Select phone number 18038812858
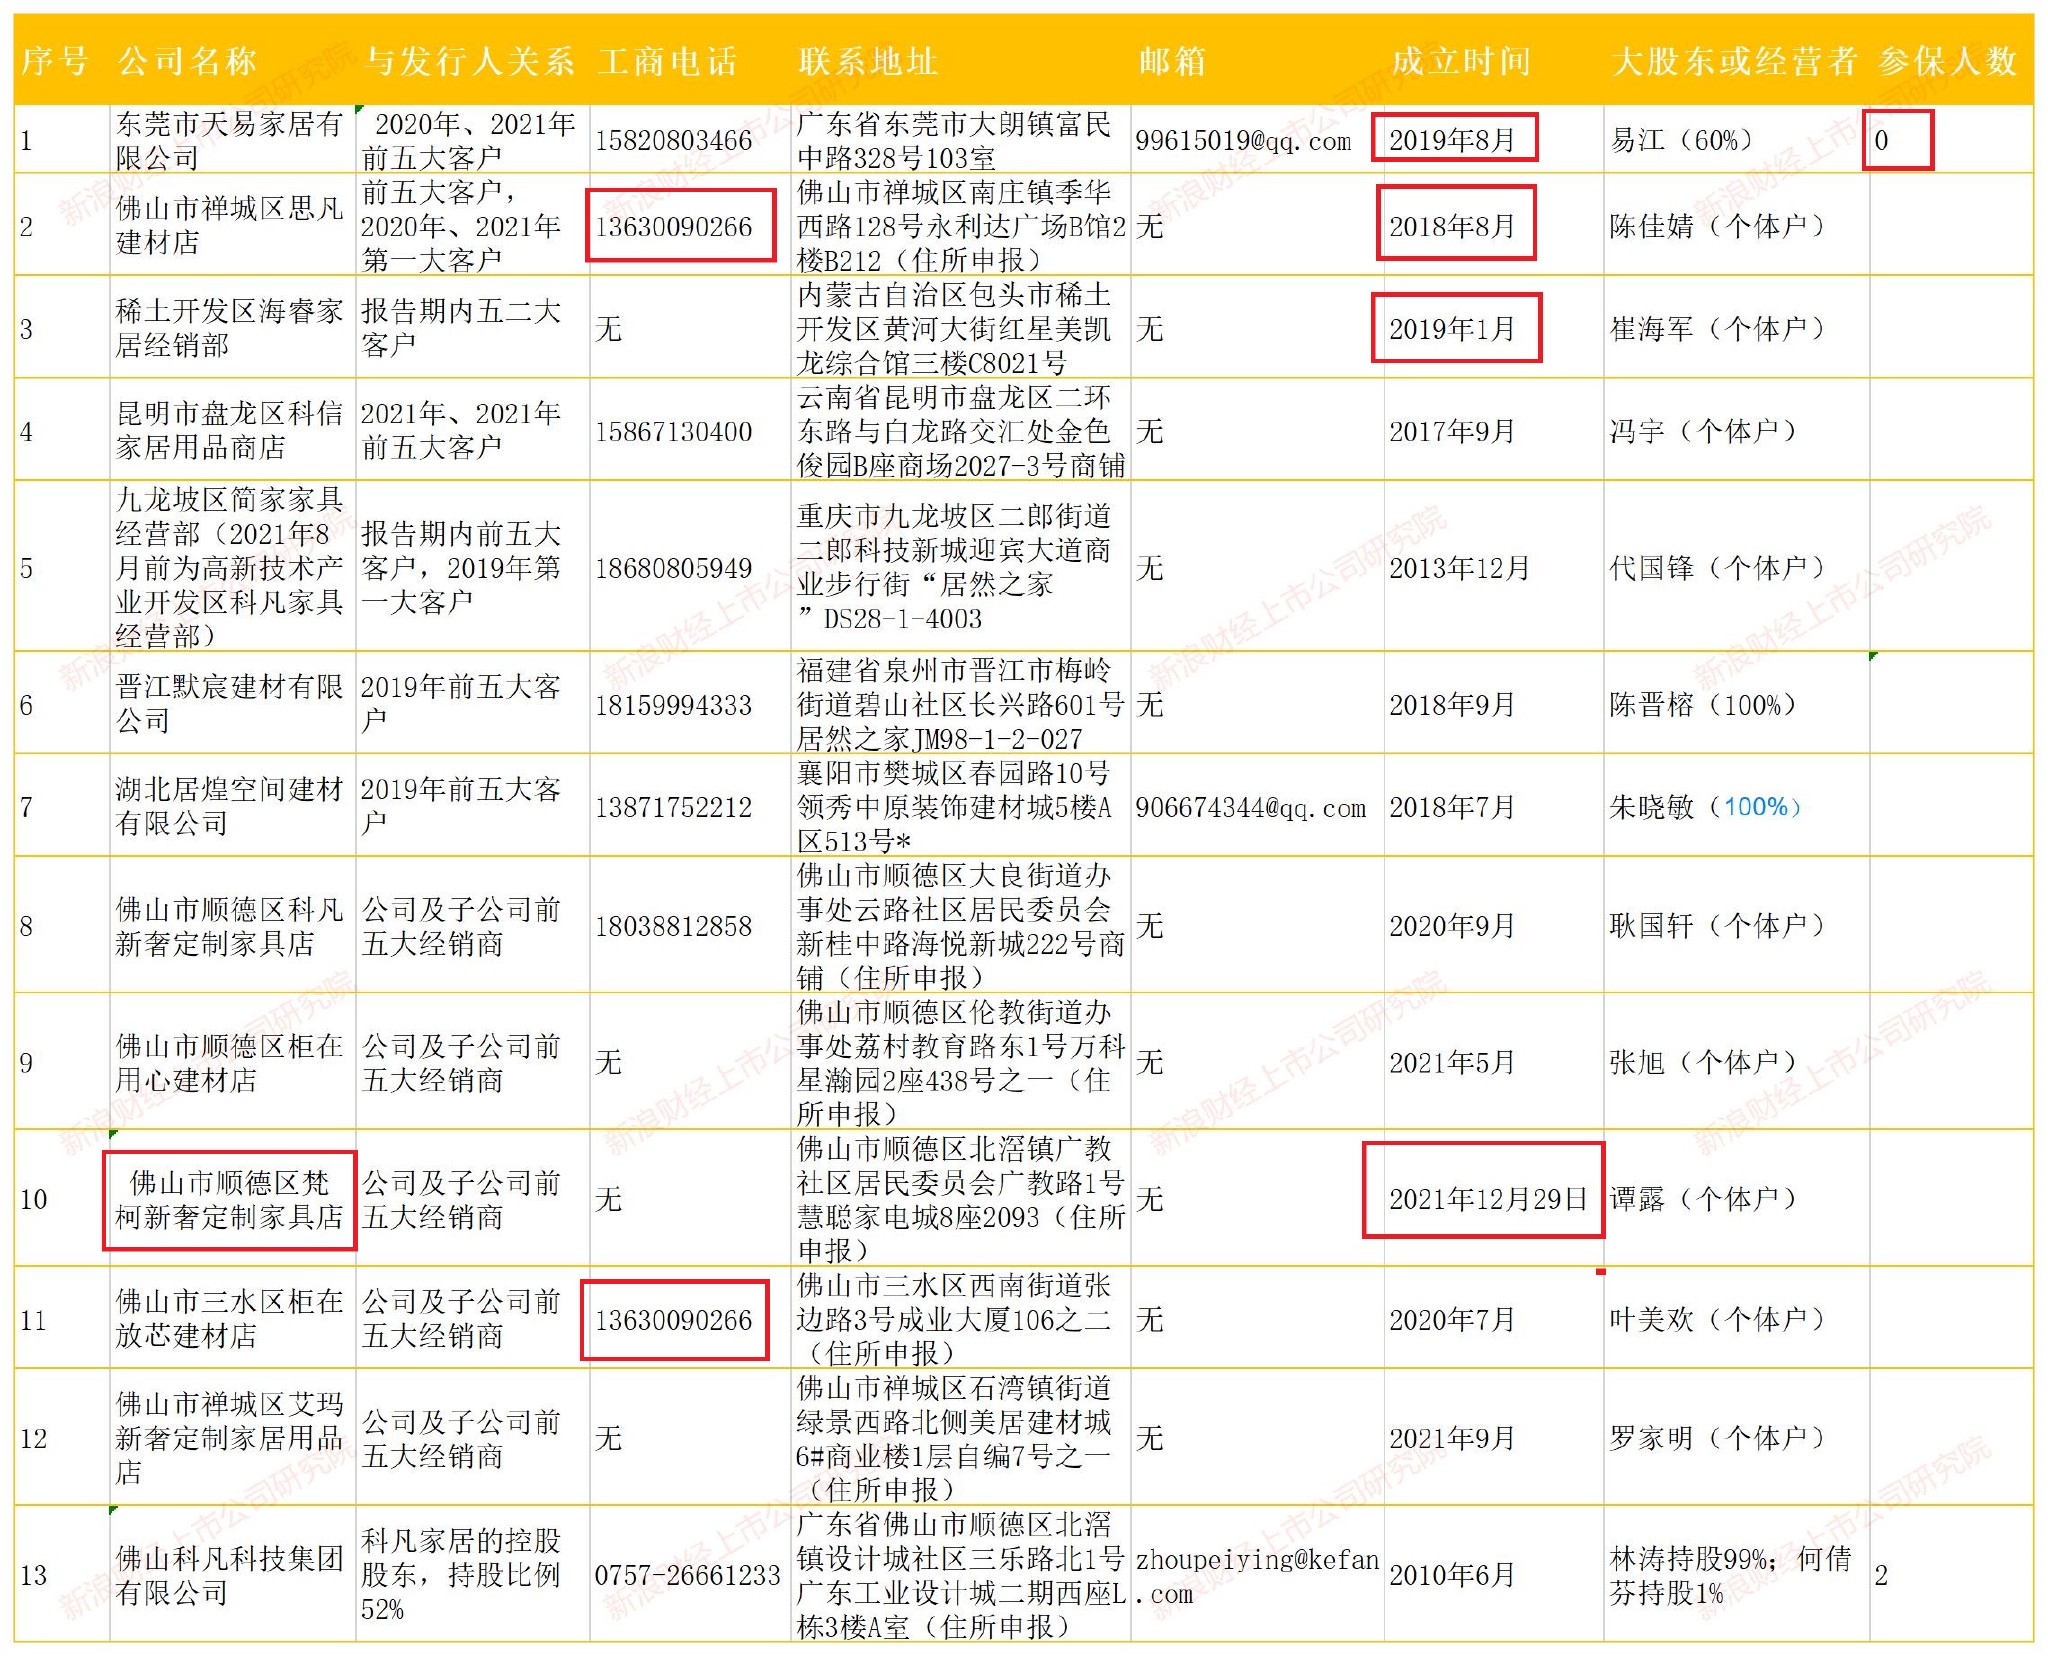 click(x=673, y=926)
